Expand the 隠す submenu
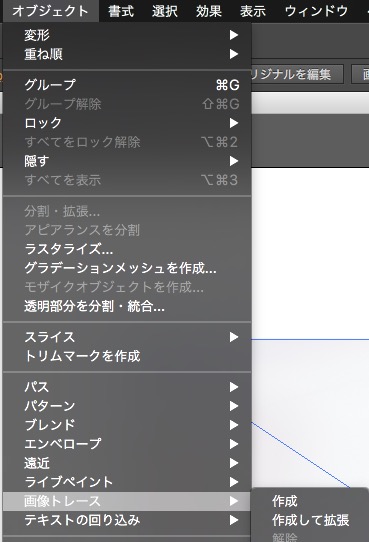This screenshot has height=542, width=369. 127,161
